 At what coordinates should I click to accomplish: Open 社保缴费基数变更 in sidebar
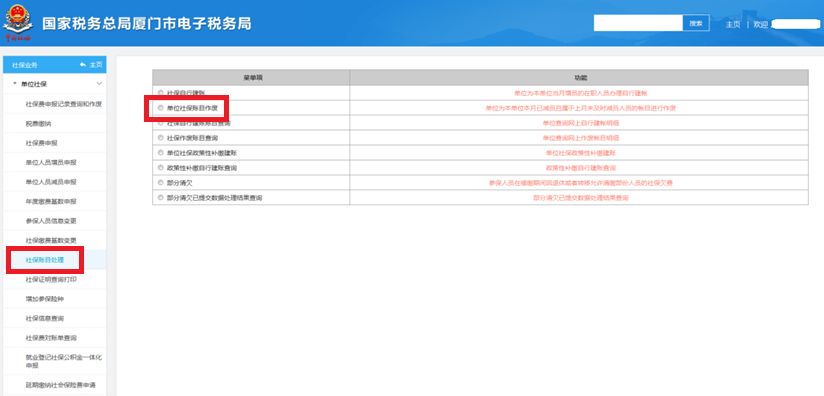point(51,241)
